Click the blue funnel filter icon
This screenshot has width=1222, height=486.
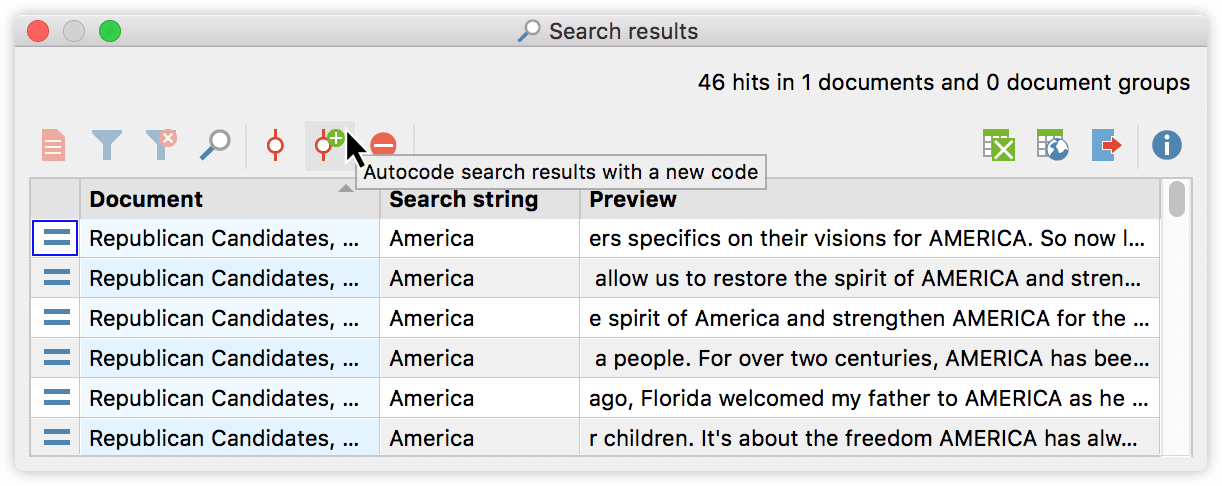(x=107, y=146)
